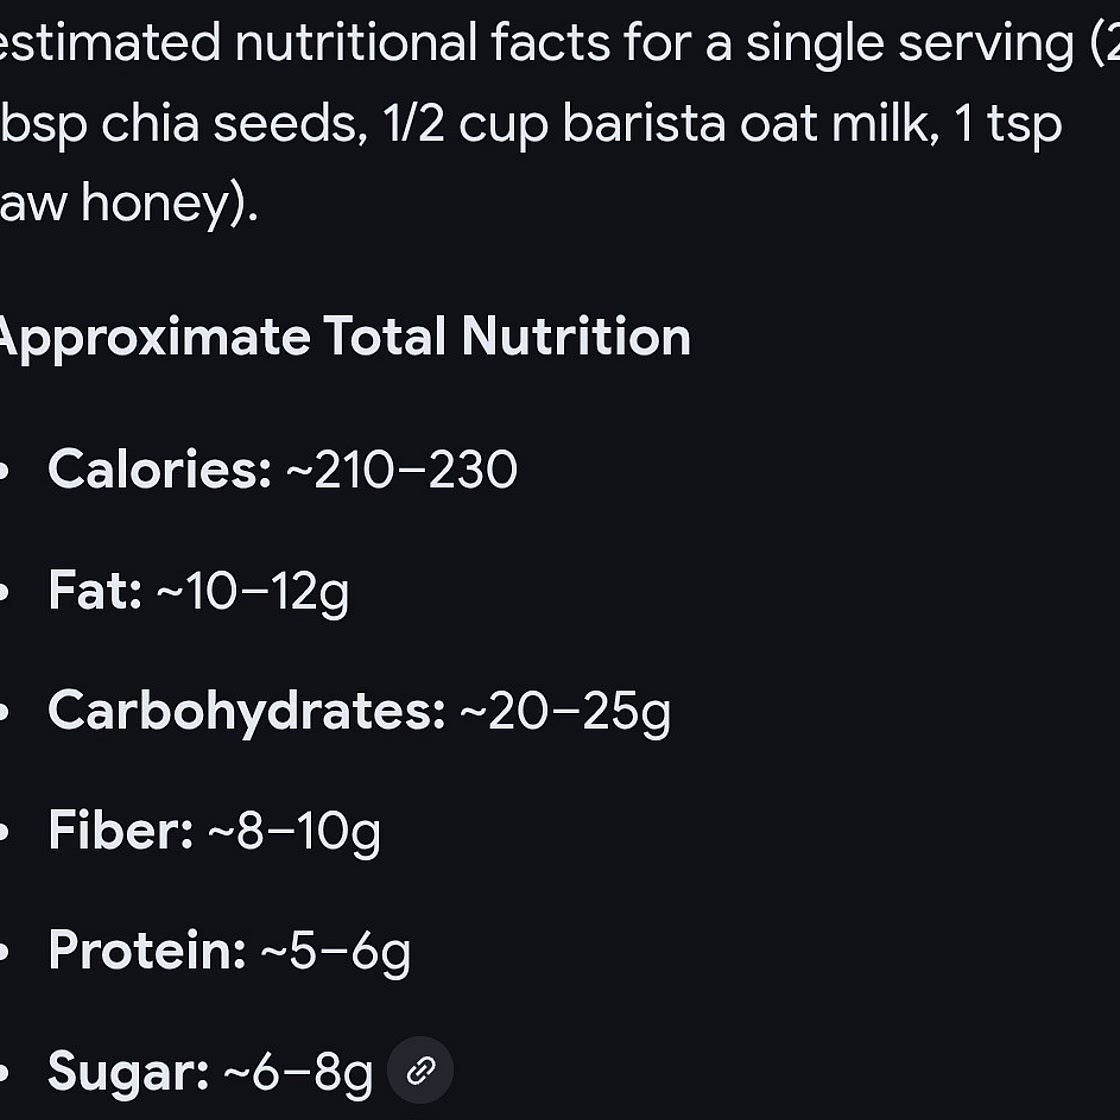Click the "single serving" text
Image resolution: width=1120 pixels, height=1120 pixels.
[x=910, y=44]
